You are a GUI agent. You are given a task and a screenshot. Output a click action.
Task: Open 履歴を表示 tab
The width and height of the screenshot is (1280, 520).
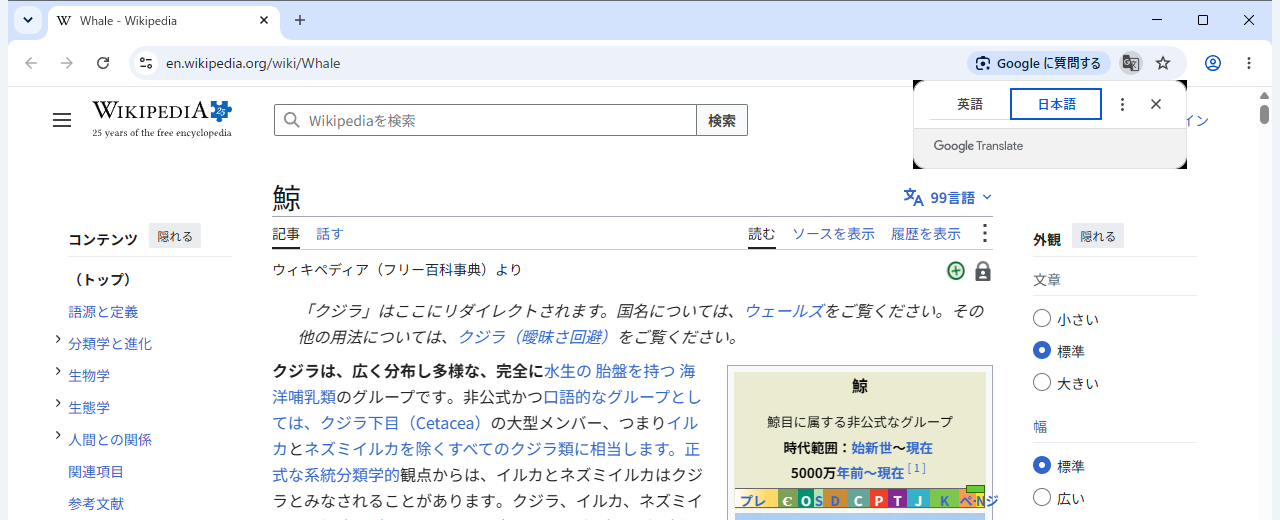click(x=926, y=234)
